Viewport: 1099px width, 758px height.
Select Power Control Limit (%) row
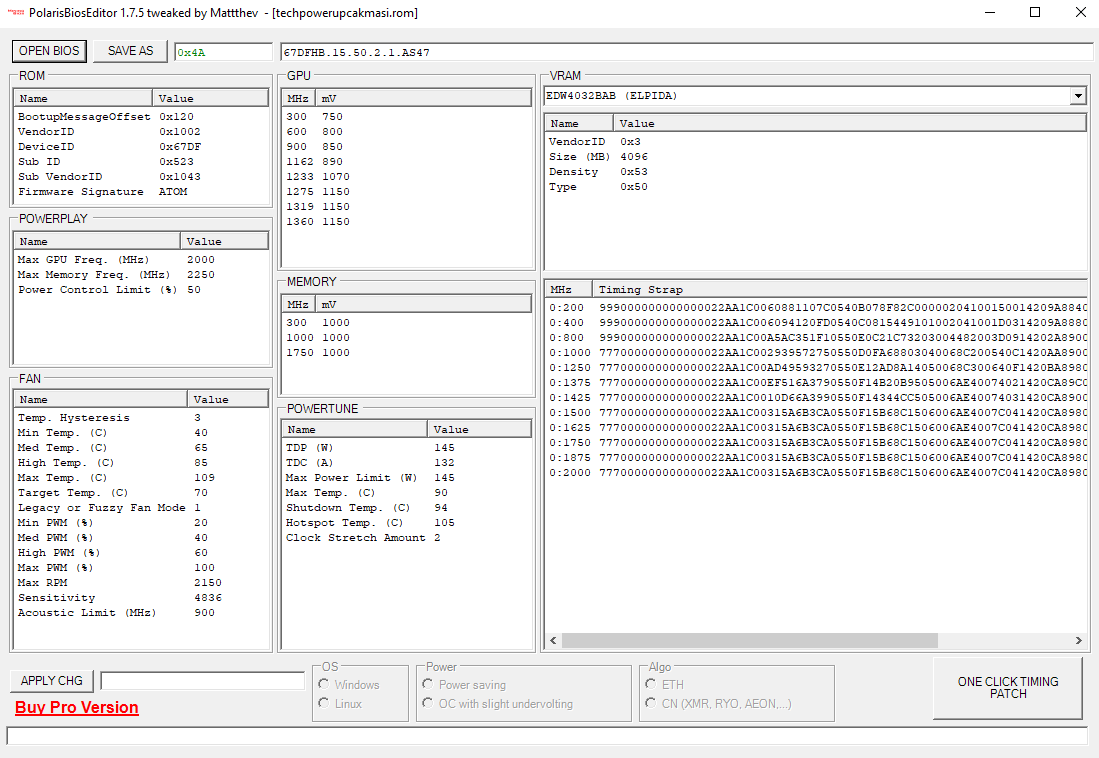coord(141,290)
